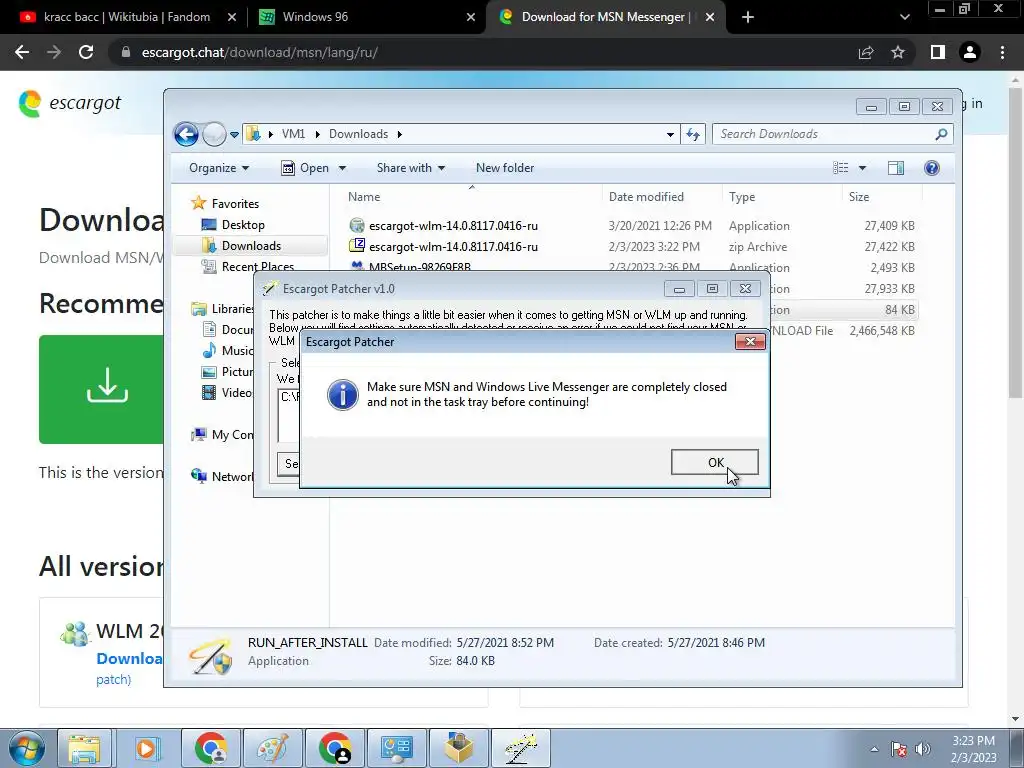Share this page icon in browser
The height and width of the screenshot is (768, 1024).
866,52
